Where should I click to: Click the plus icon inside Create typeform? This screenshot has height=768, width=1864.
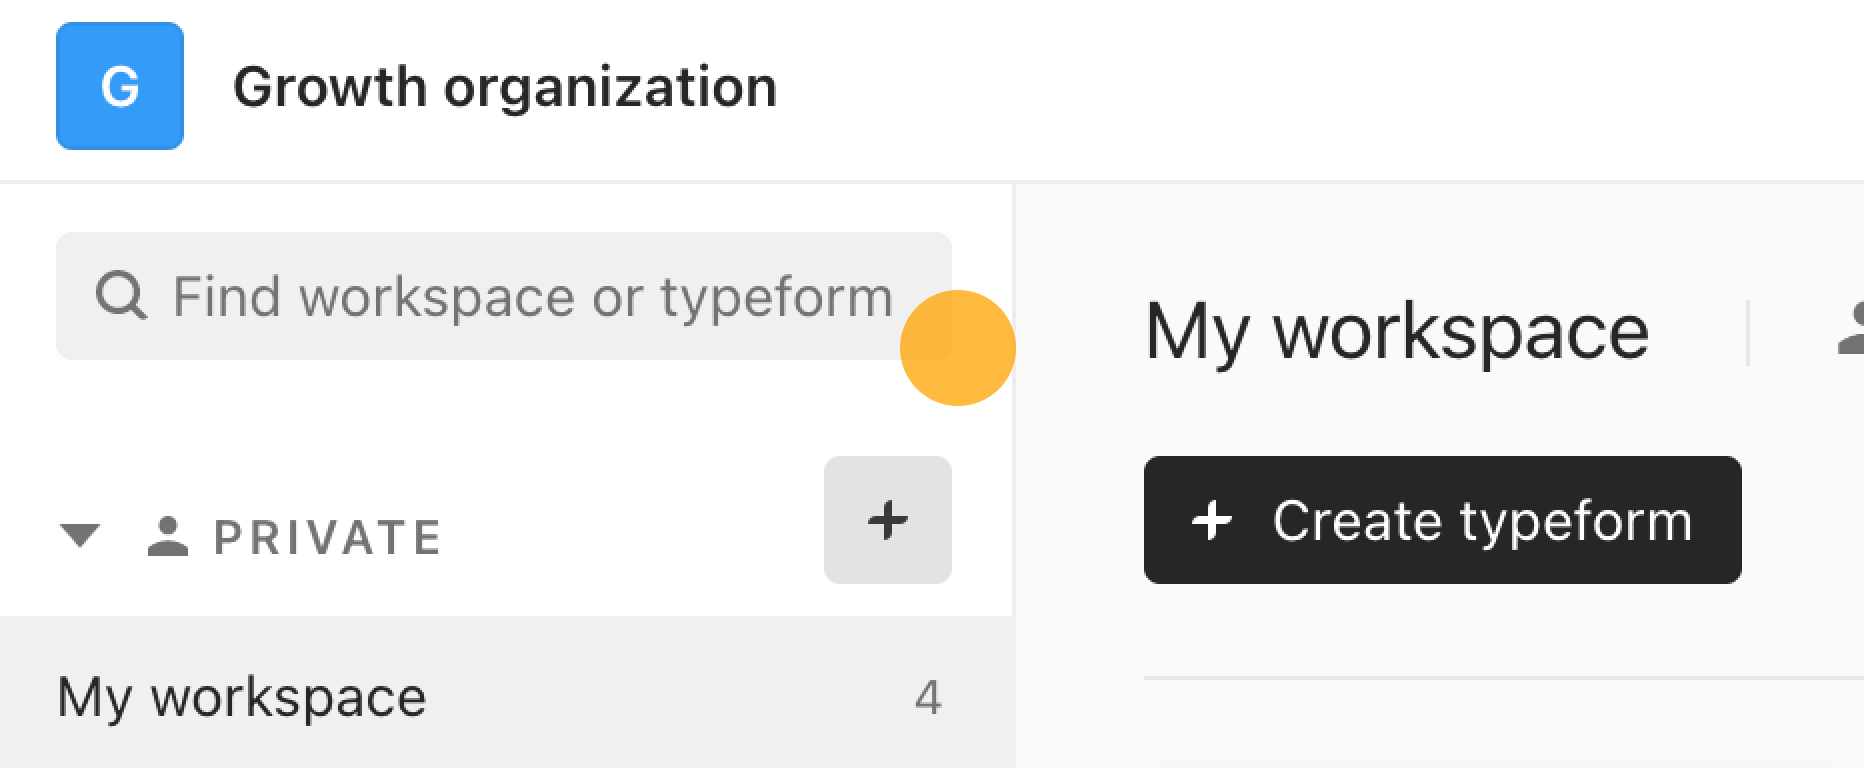click(1212, 520)
